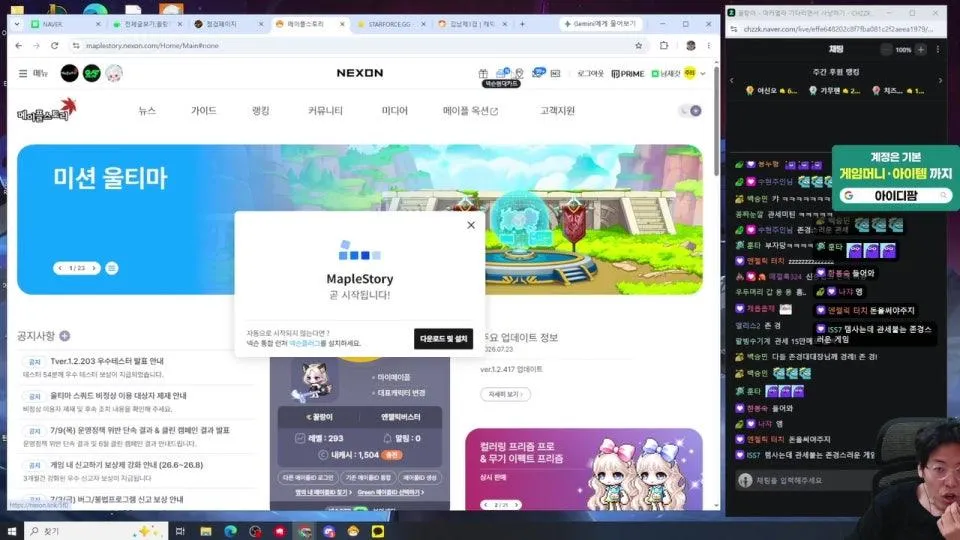Click 메이플ID 생성 button

tap(419, 478)
